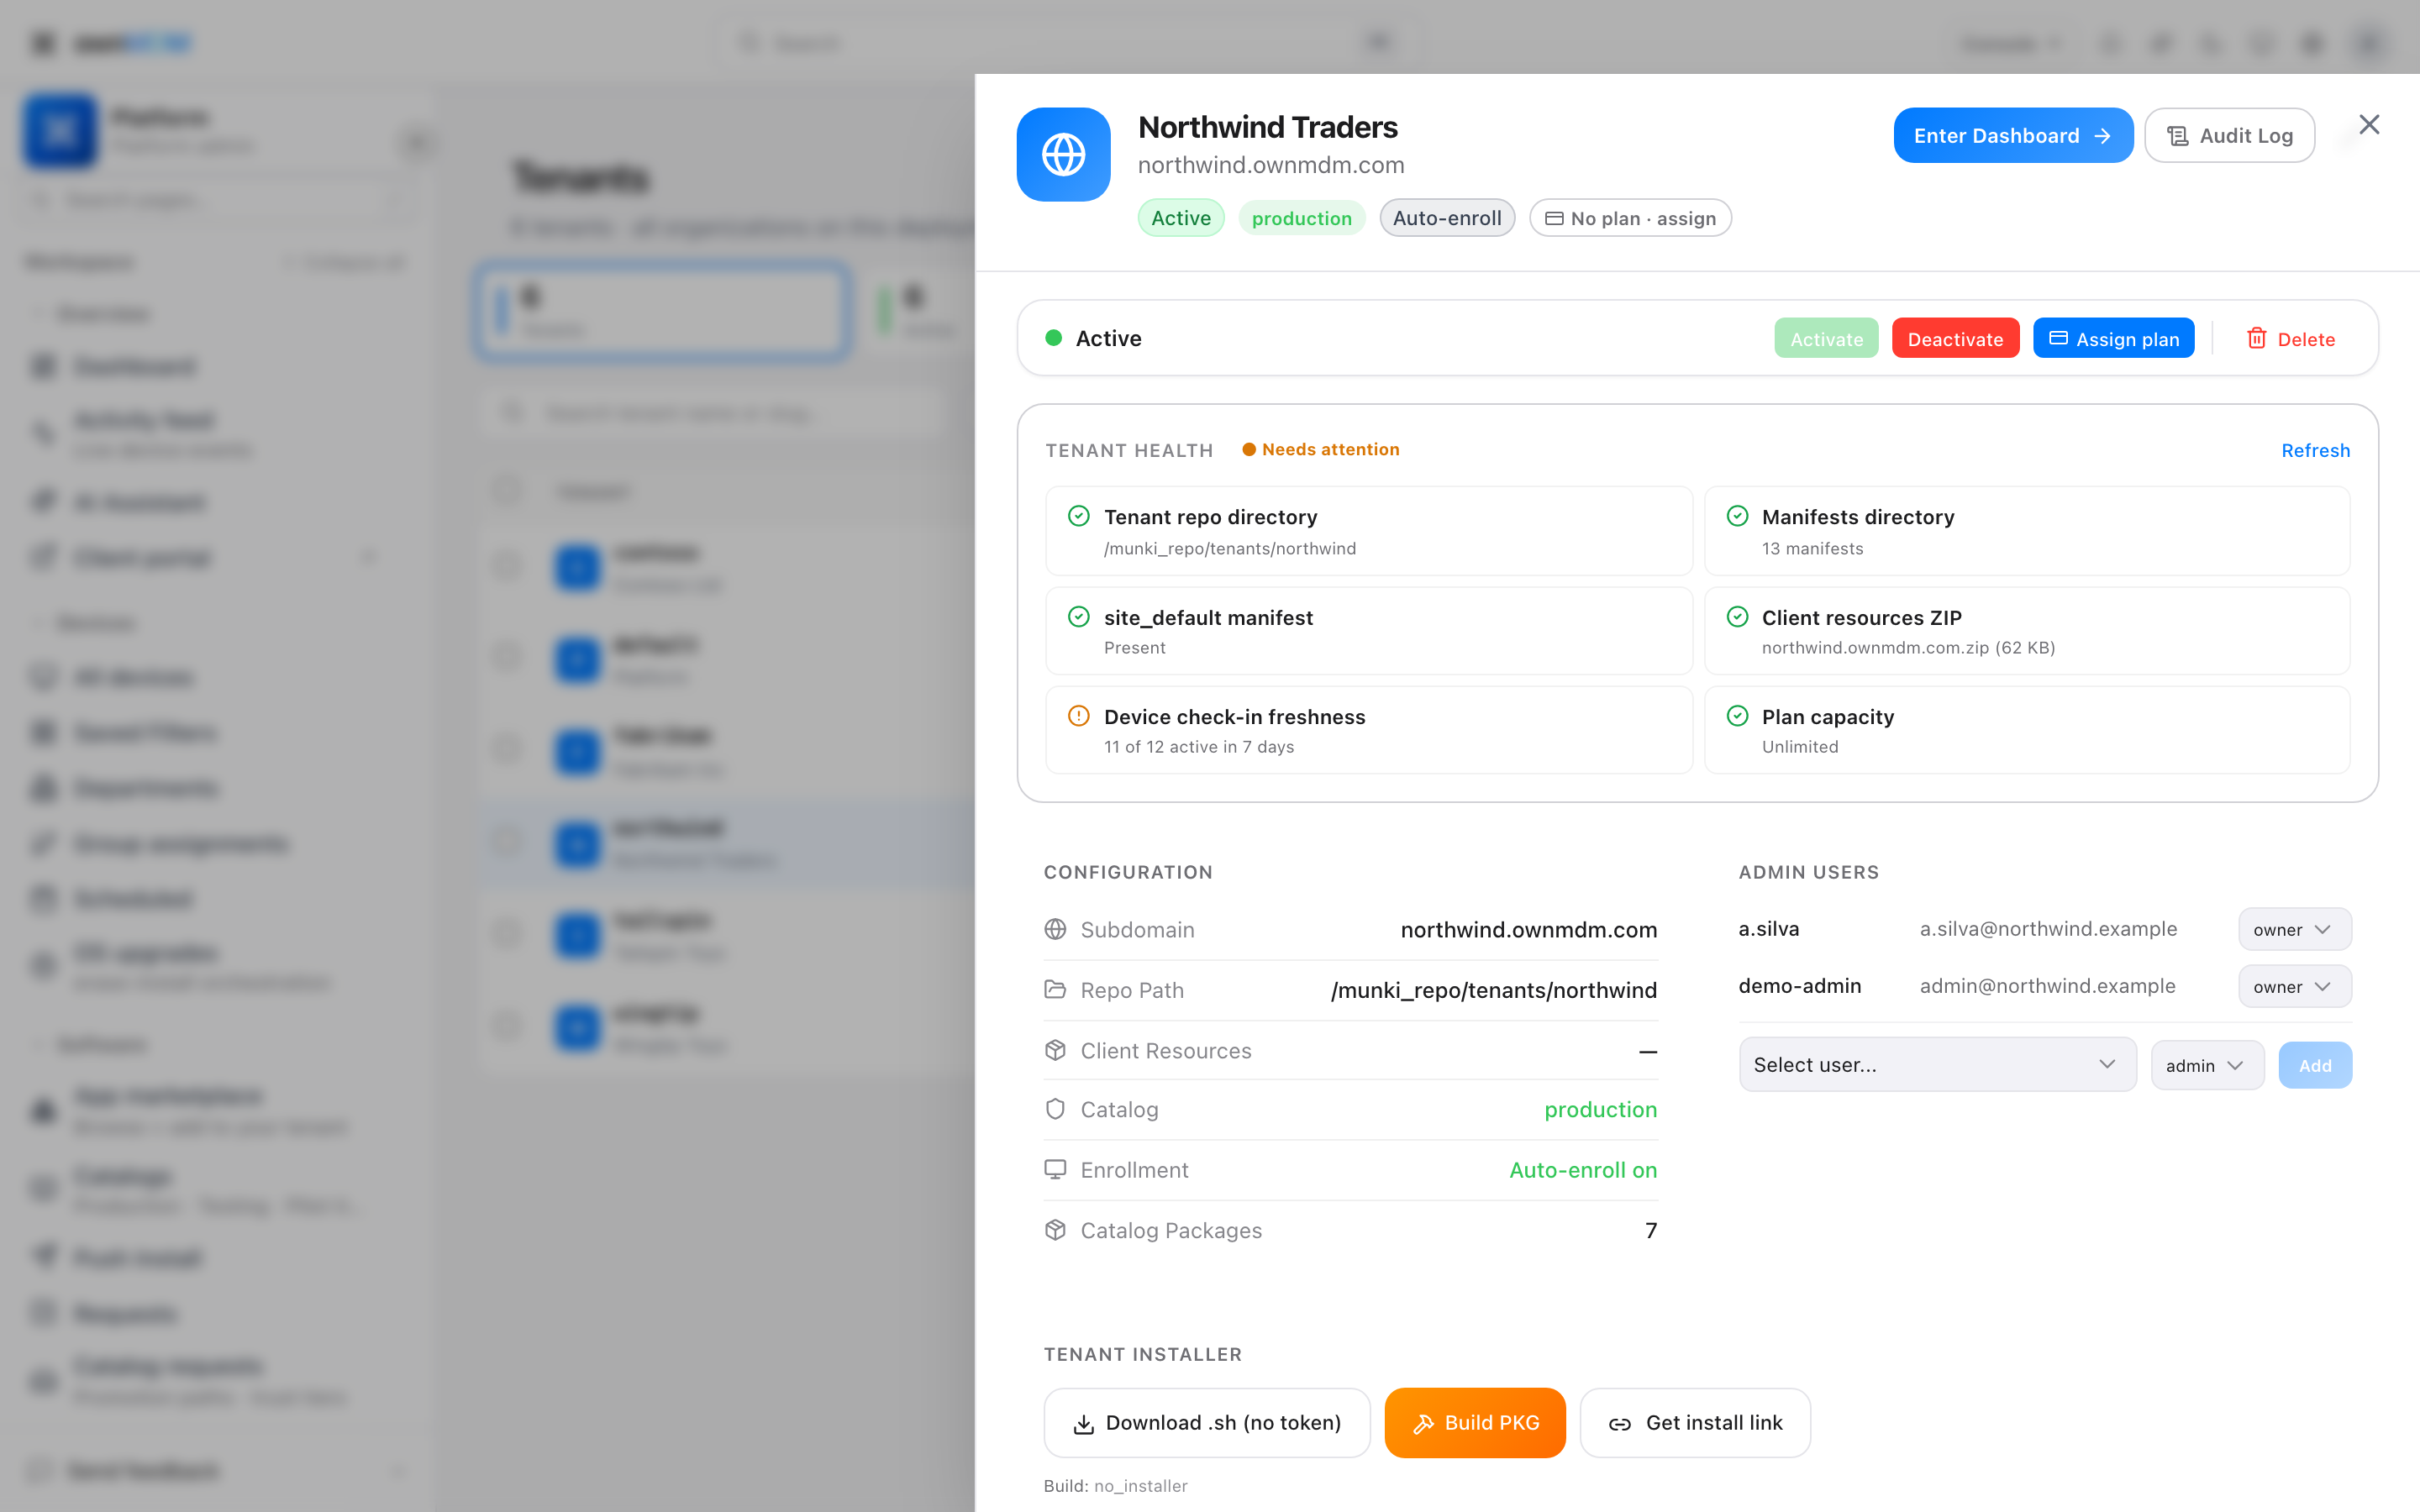Click 'northwind.ownmdm.com.zip (62 KB)' text
Image resolution: width=2420 pixels, height=1512 pixels.
pos(1908,648)
